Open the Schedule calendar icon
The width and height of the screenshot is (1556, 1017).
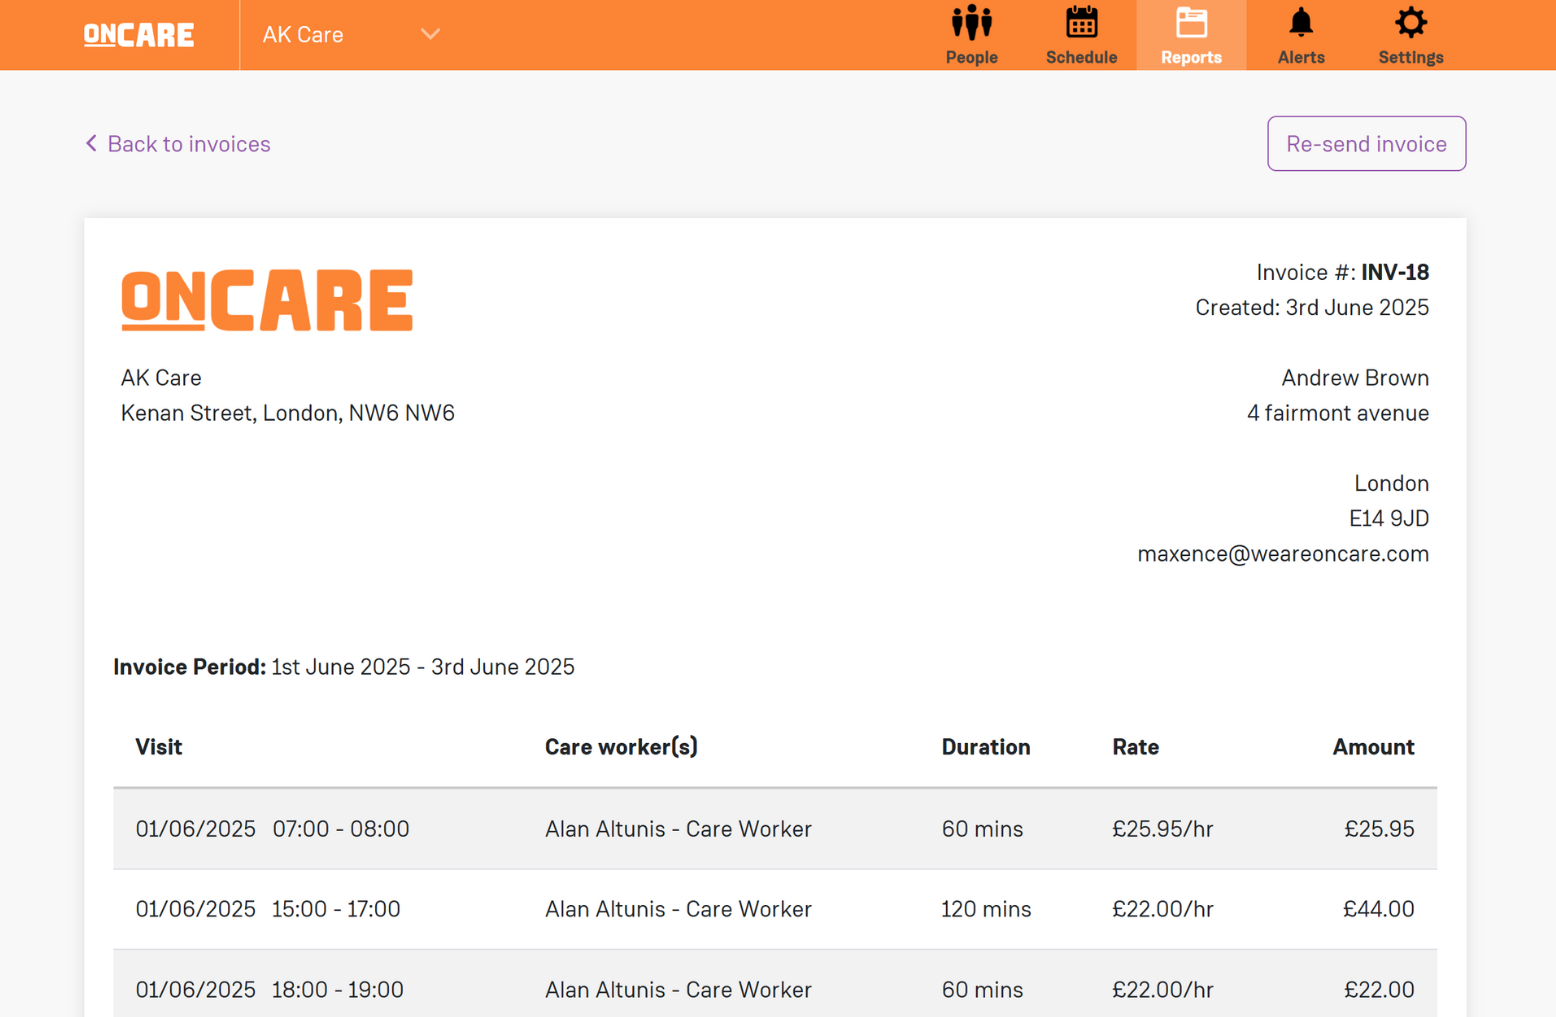(x=1081, y=23)
